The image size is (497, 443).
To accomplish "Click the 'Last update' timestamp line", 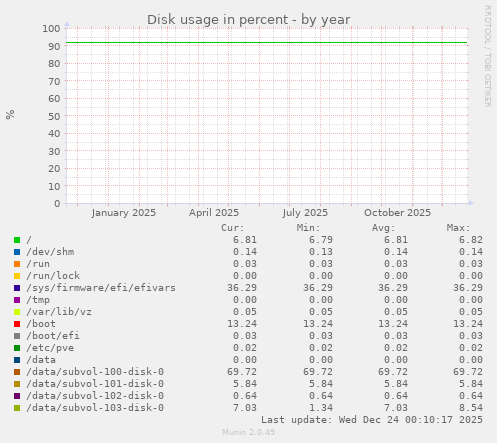I will coord(372,420).
